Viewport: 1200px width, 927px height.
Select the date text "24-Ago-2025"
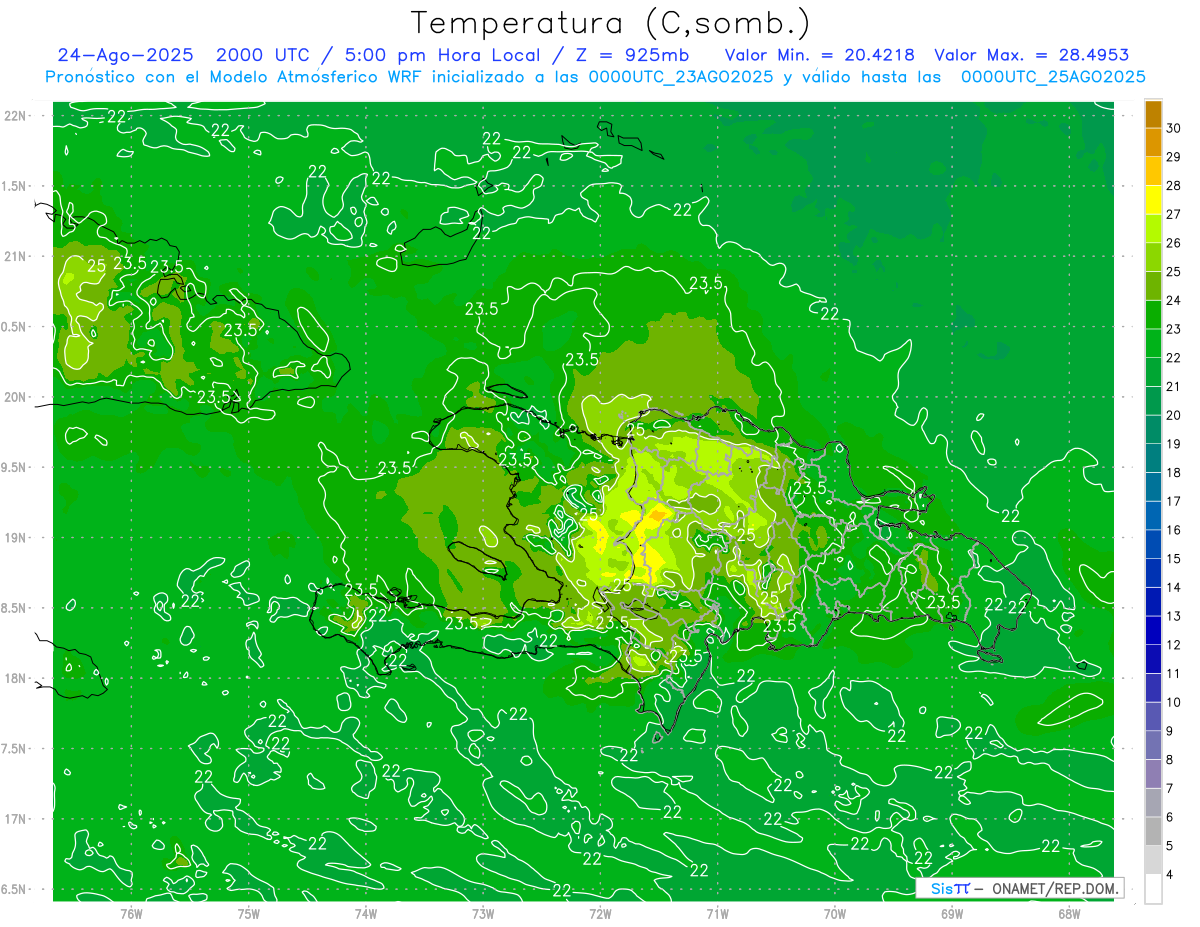click(127, 55)
